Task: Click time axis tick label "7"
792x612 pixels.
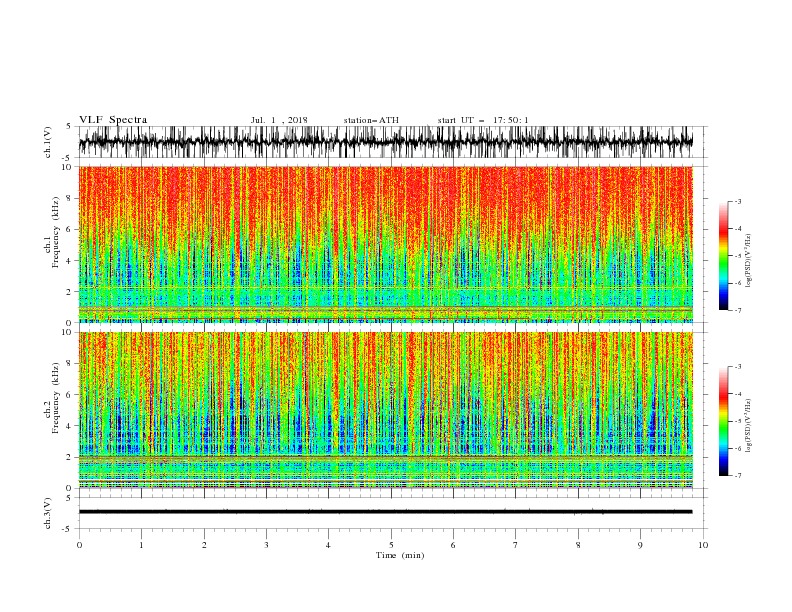Action: [516, 545]
